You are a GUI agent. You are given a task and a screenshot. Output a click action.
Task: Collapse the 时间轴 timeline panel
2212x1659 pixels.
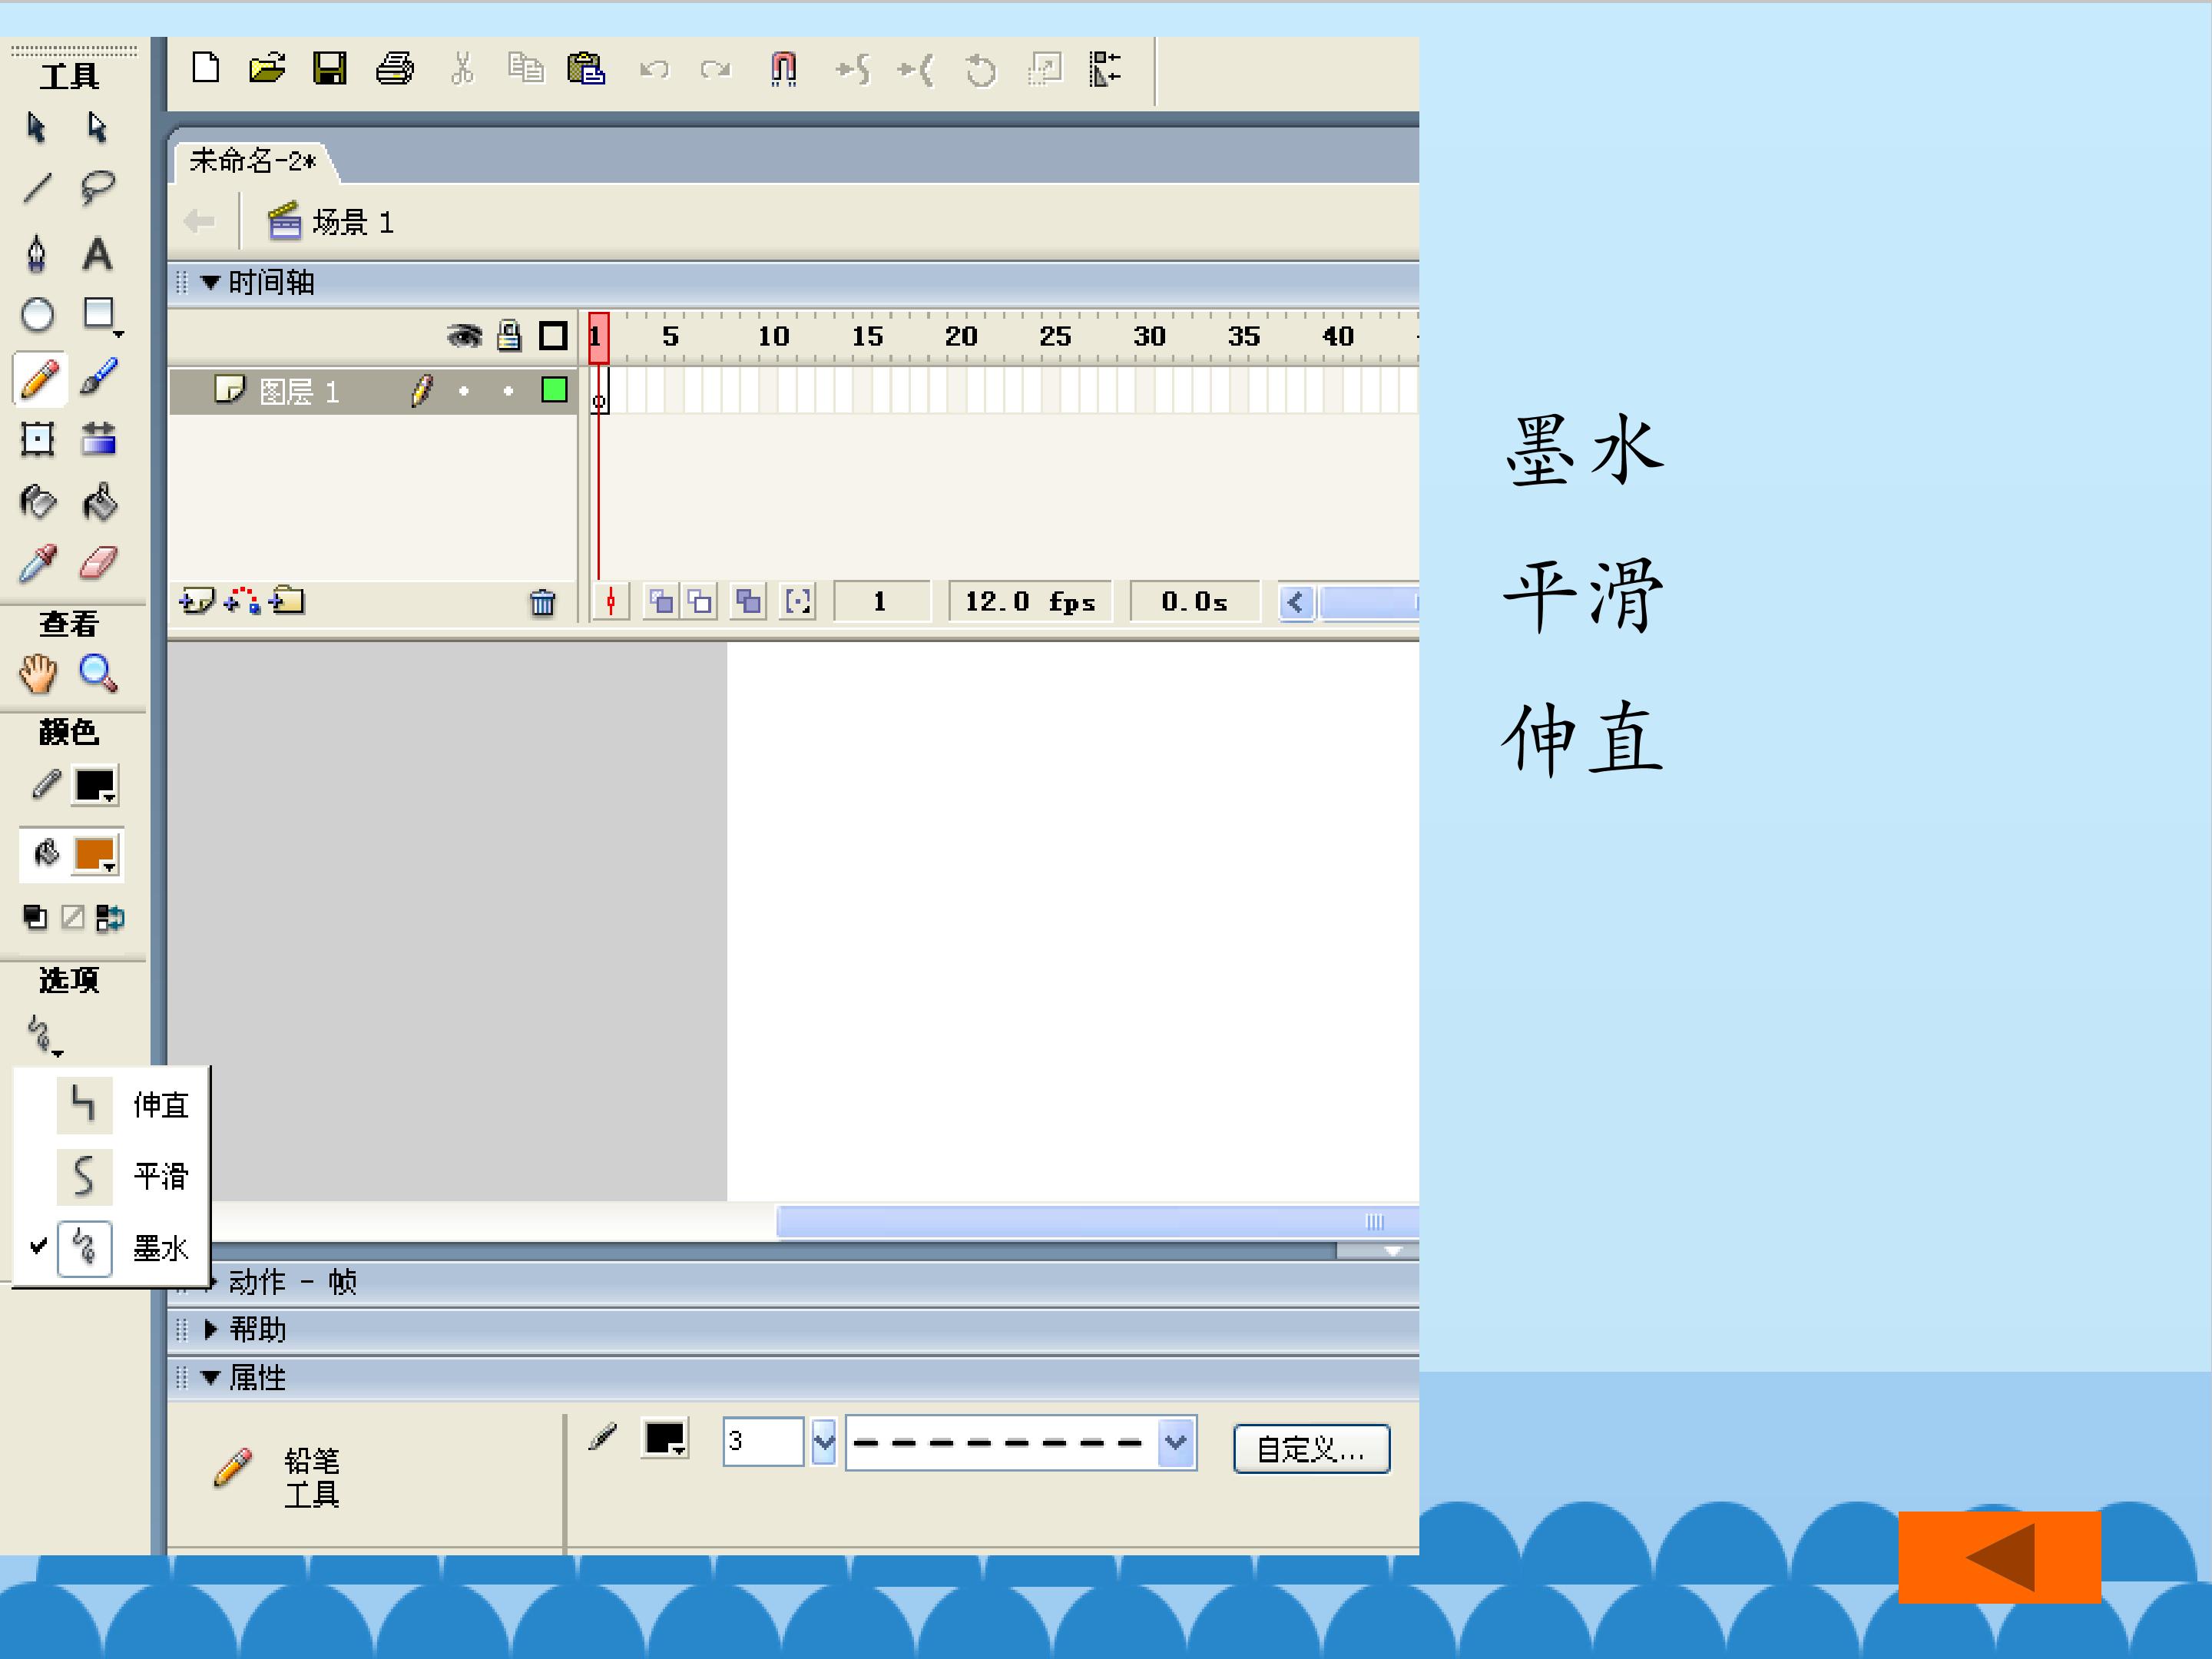211,283
